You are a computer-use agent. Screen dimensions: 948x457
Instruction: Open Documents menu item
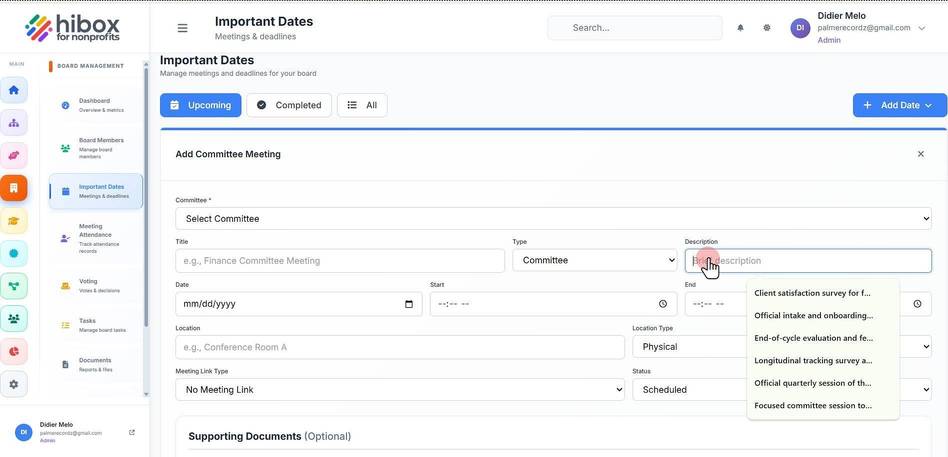(x=96, y=365)
